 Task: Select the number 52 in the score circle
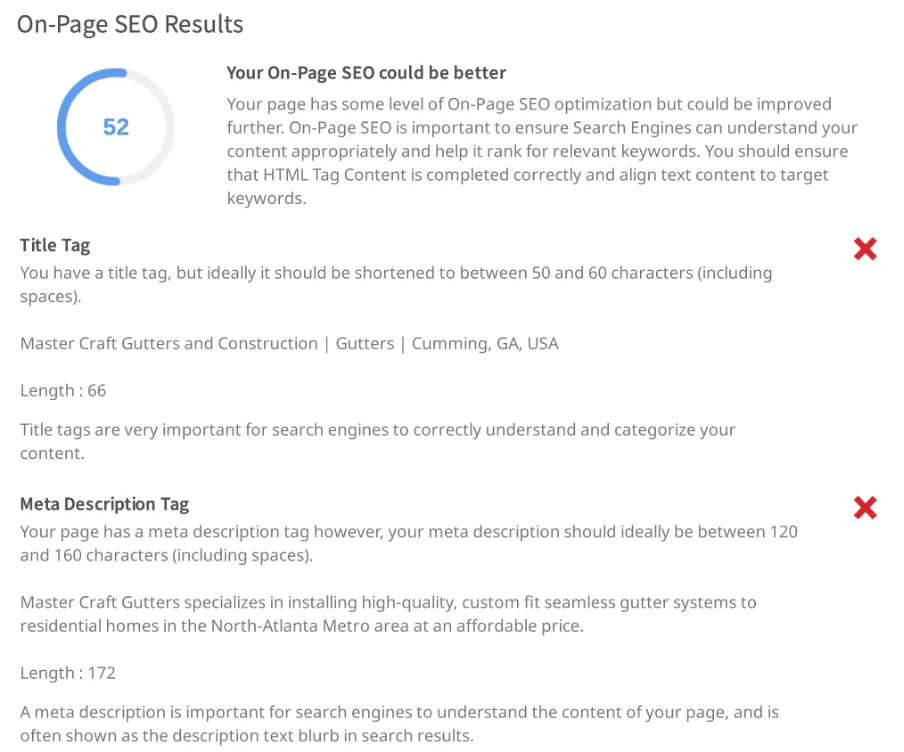click(116, 127)
